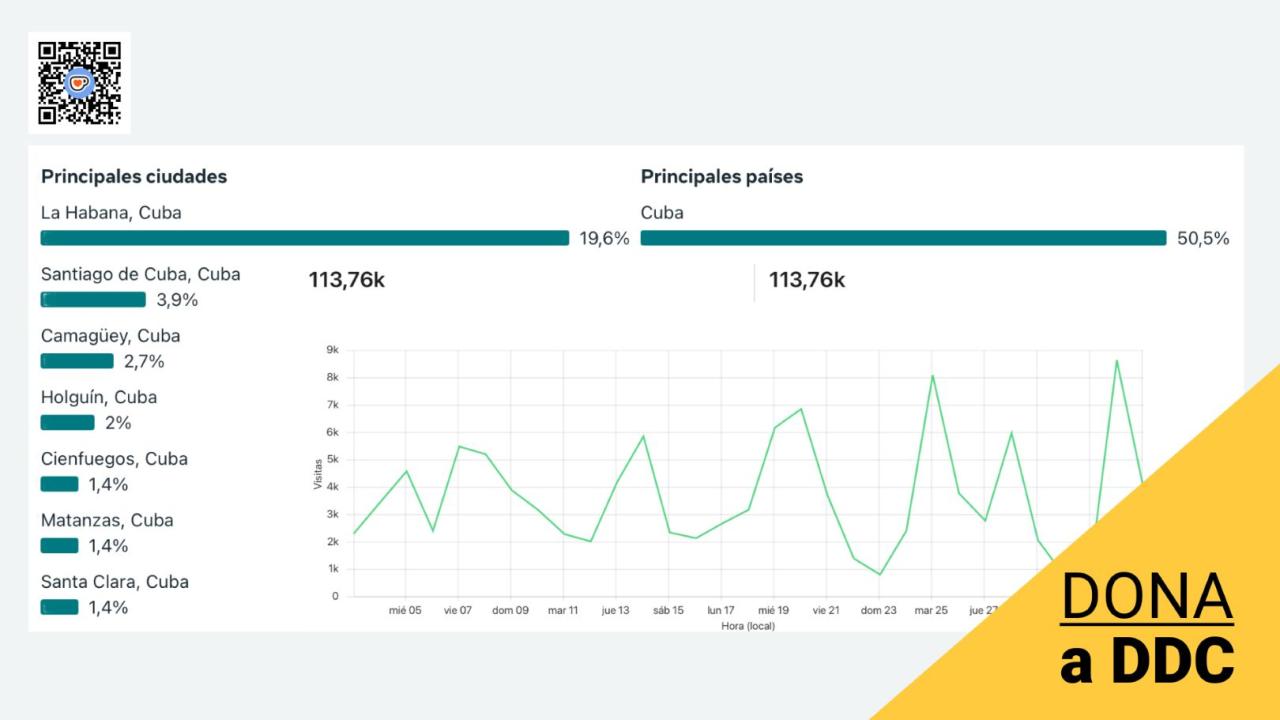Click the 19,6% value
The width and height of the screenshot is (1280, 720).
pyautogui.click(x=604, y=238)
